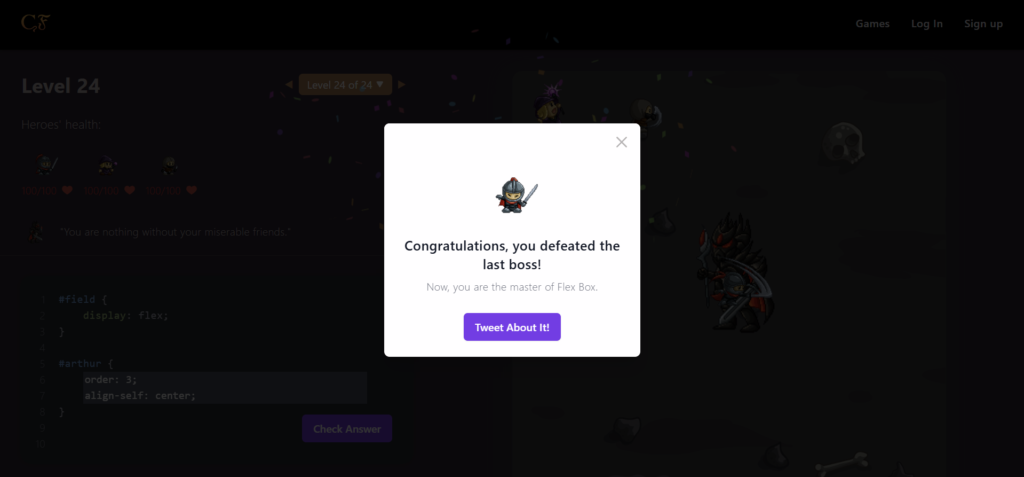Click the dark boss character on the field
Image resolution: width=1024 pixels, height=477 pixels.
(735, 274)
